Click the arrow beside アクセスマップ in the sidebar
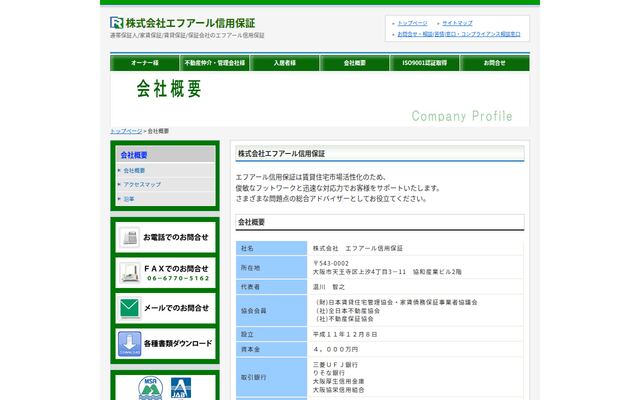 tap(119, 184)
